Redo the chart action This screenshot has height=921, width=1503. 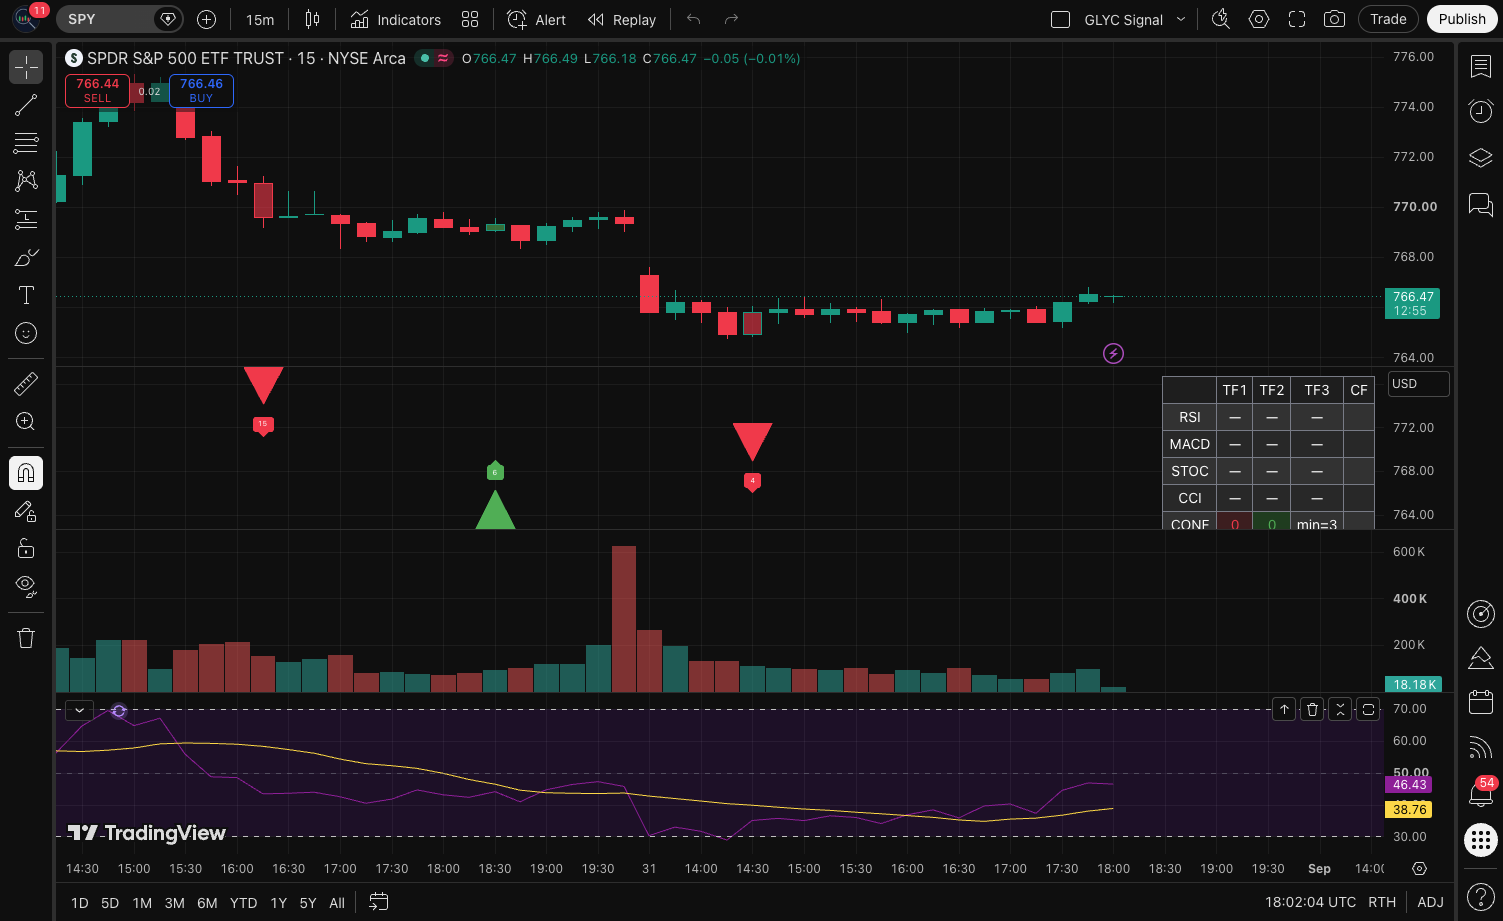coord(731,19)
